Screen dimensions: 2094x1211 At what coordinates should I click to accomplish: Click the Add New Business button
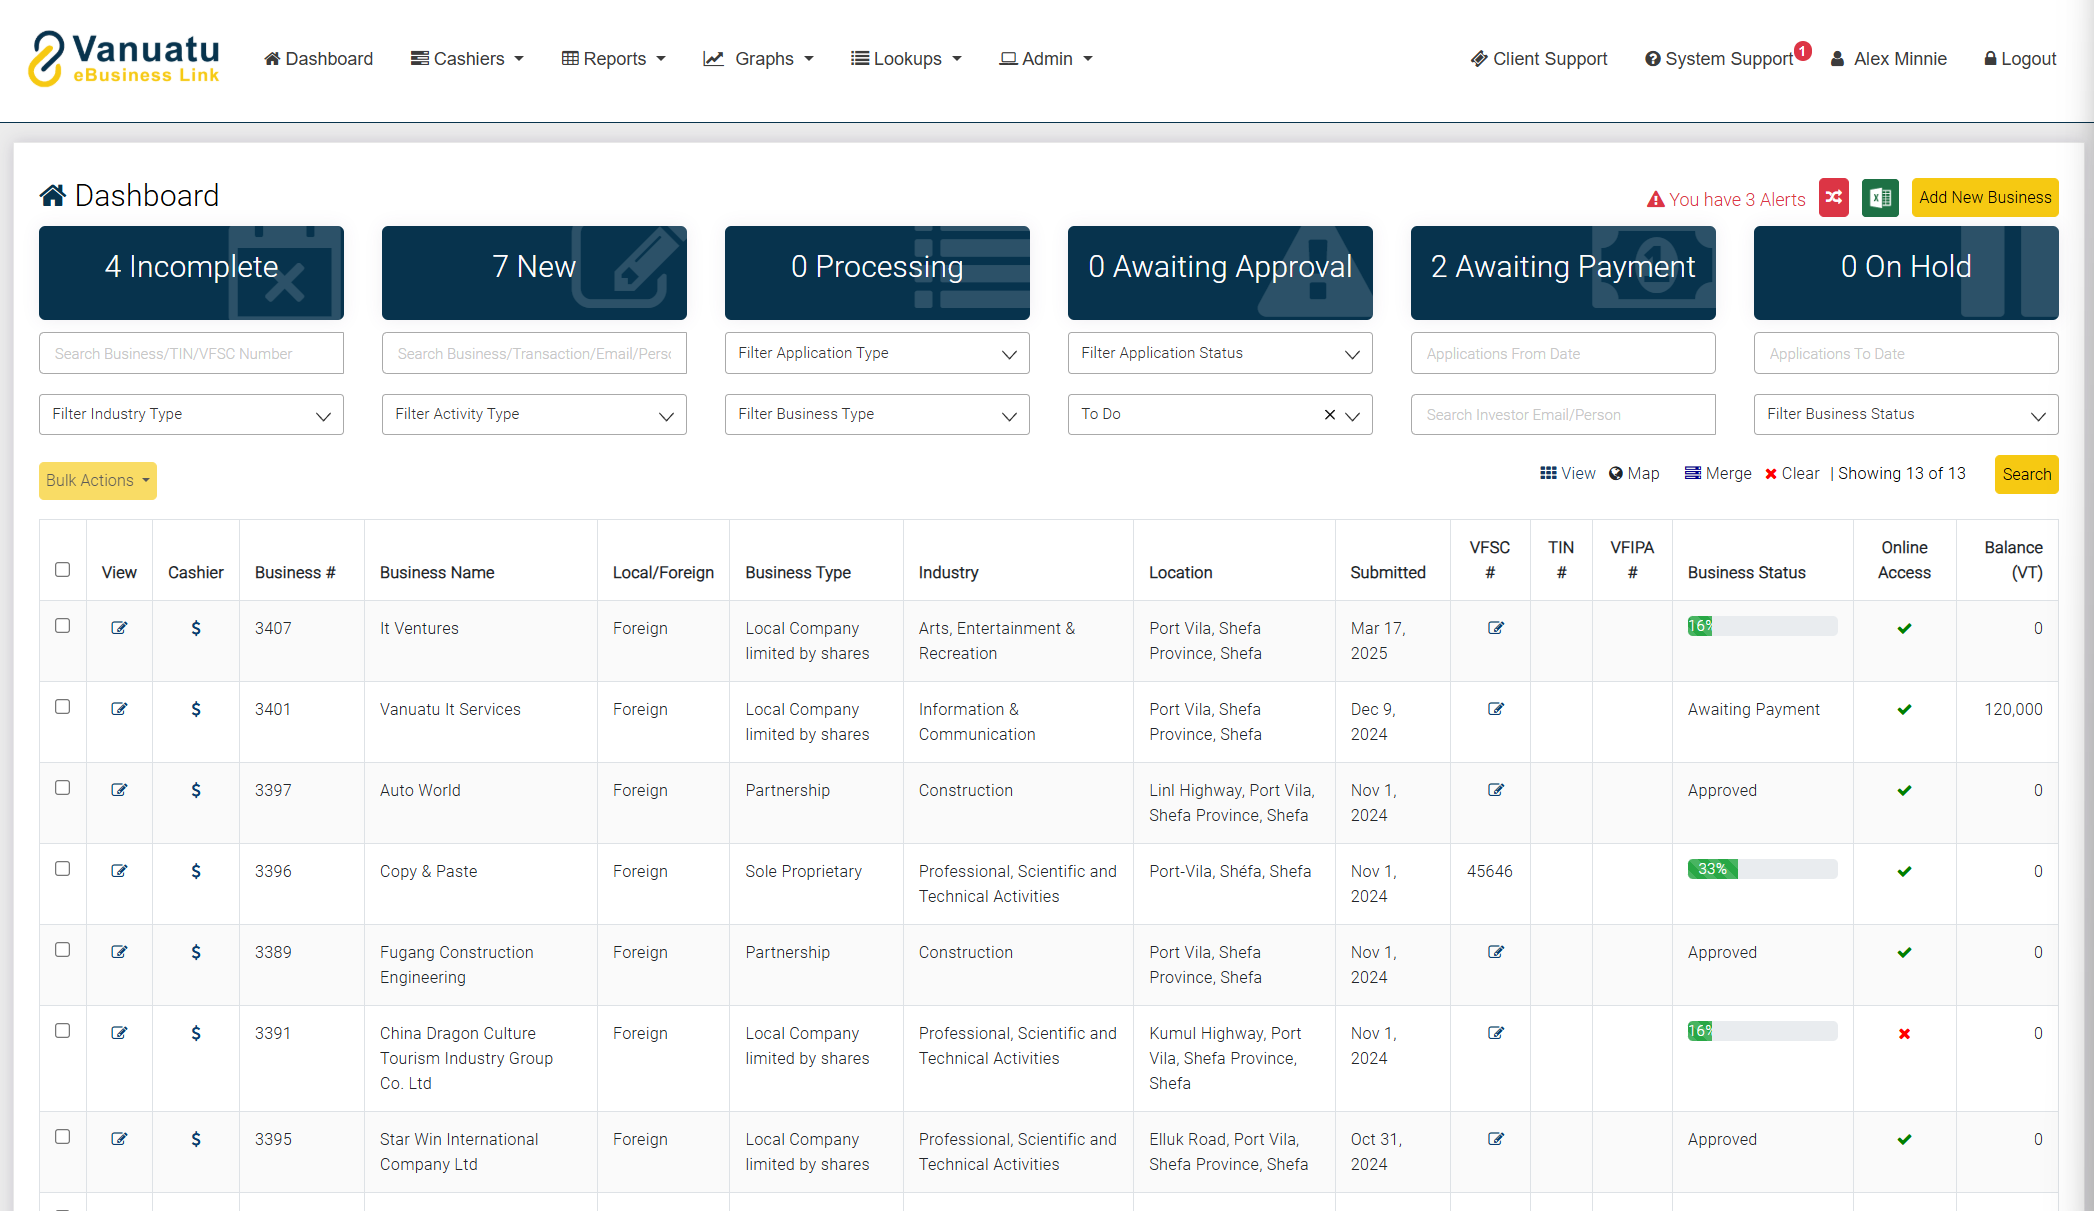(1984, 197)
